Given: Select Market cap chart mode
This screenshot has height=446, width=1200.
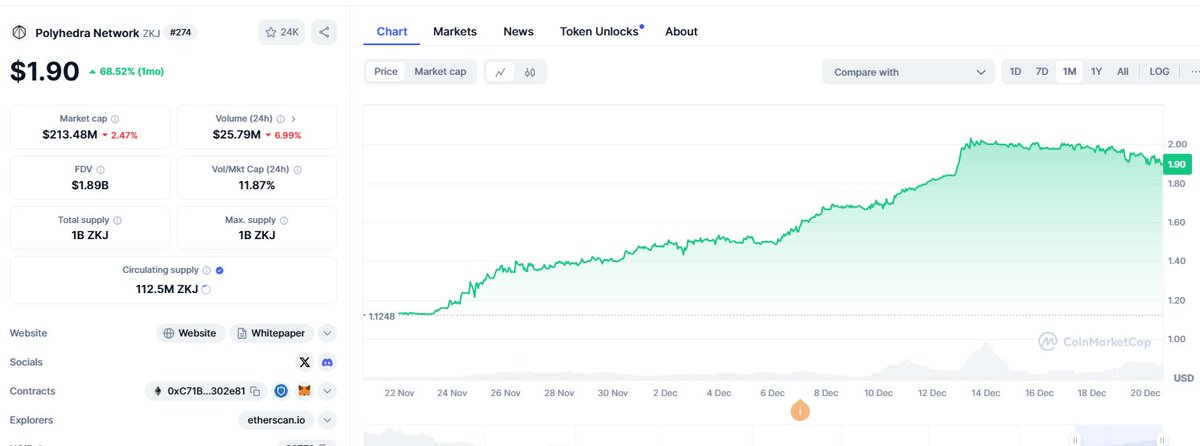Looking at the screenshot, I should pyautogui.click(x=440, y=72).
